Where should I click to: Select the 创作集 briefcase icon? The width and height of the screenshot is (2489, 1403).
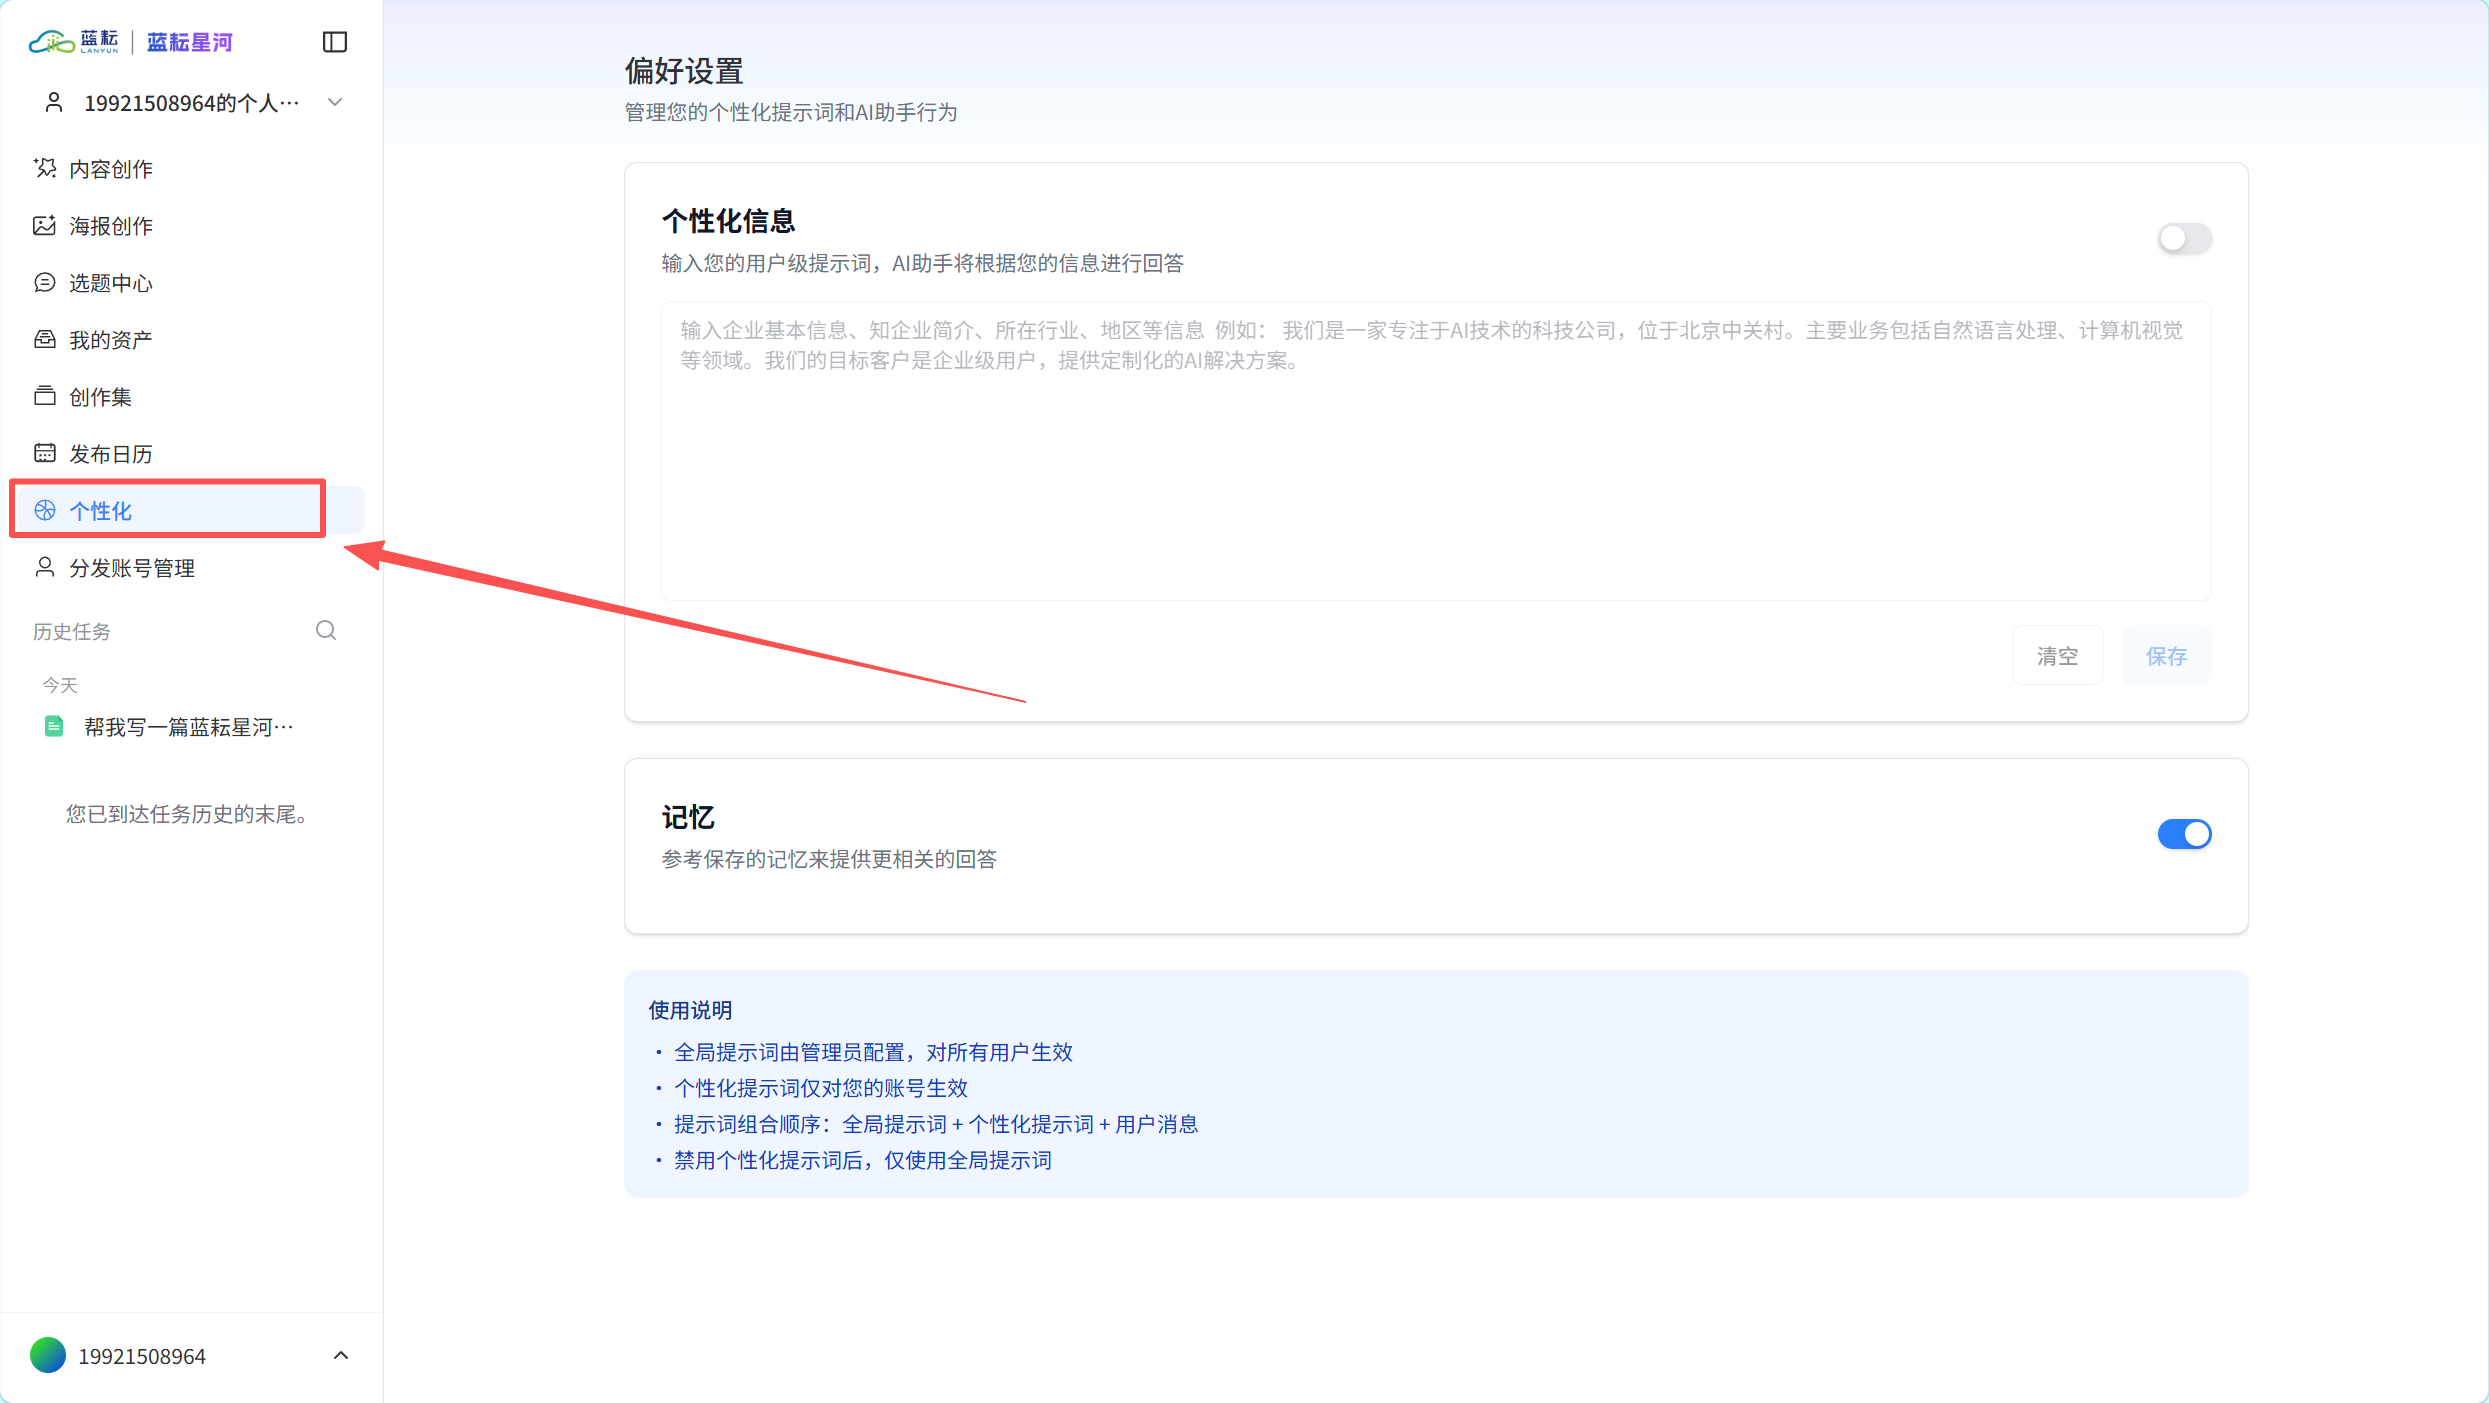pos(44,395)
